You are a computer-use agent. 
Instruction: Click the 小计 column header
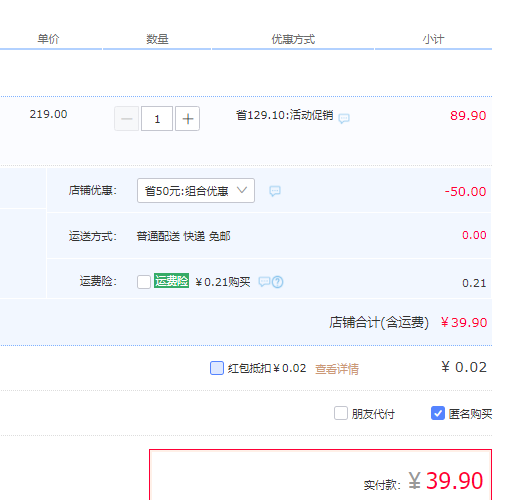433,39
